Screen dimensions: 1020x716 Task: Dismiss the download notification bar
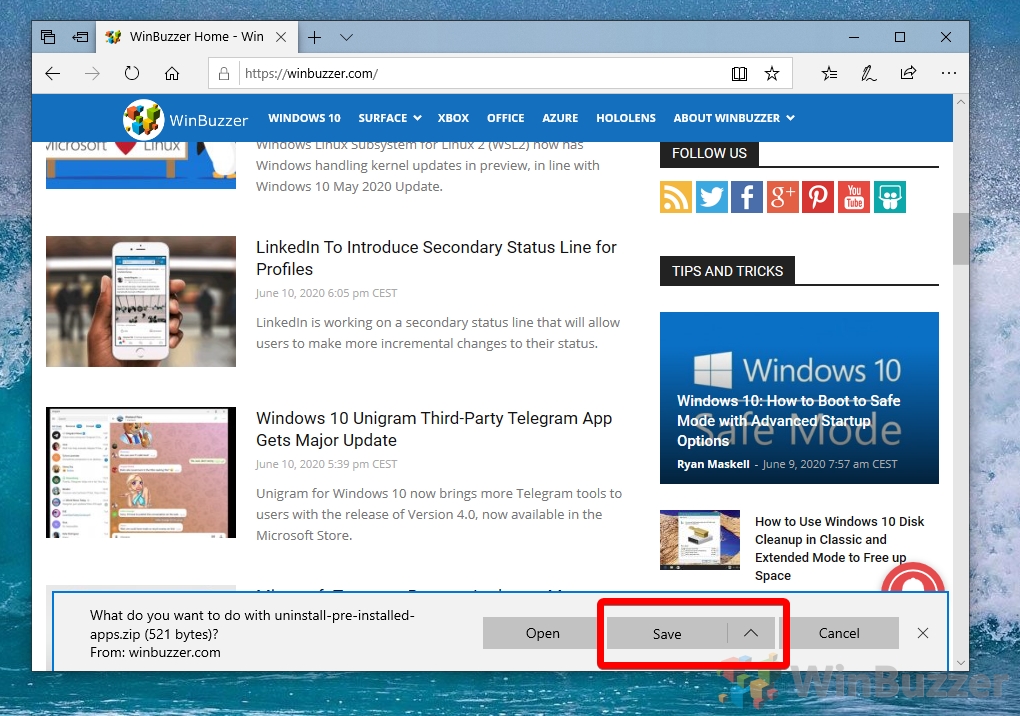tap(922, 633)
